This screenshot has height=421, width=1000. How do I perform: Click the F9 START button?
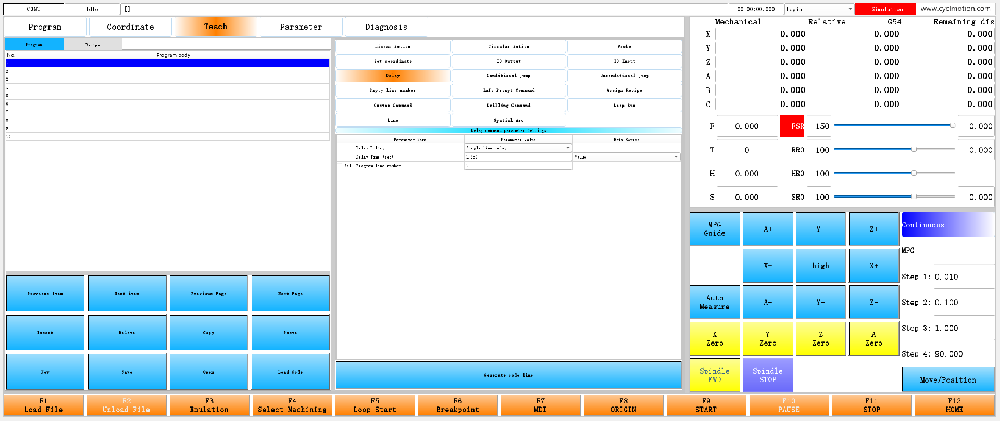click(x=707, y=405)
